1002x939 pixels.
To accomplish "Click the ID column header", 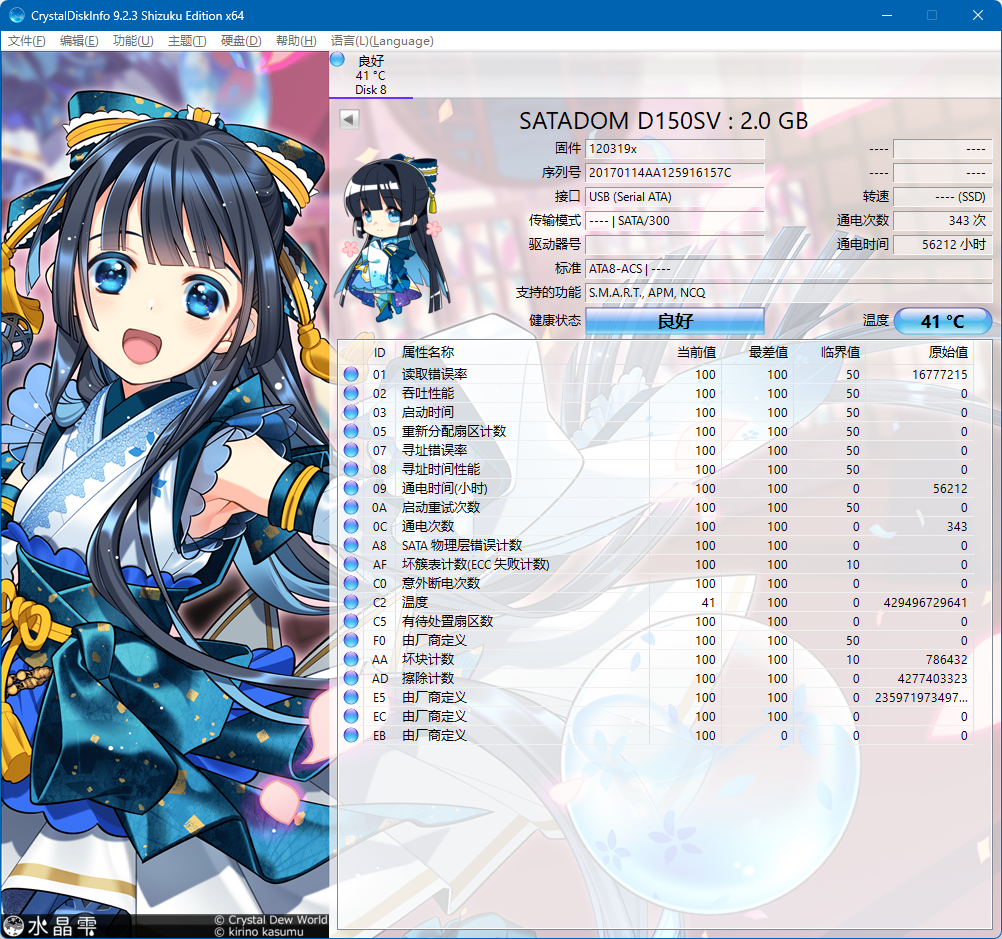I will pyautogui.click(x=380, y=353).
